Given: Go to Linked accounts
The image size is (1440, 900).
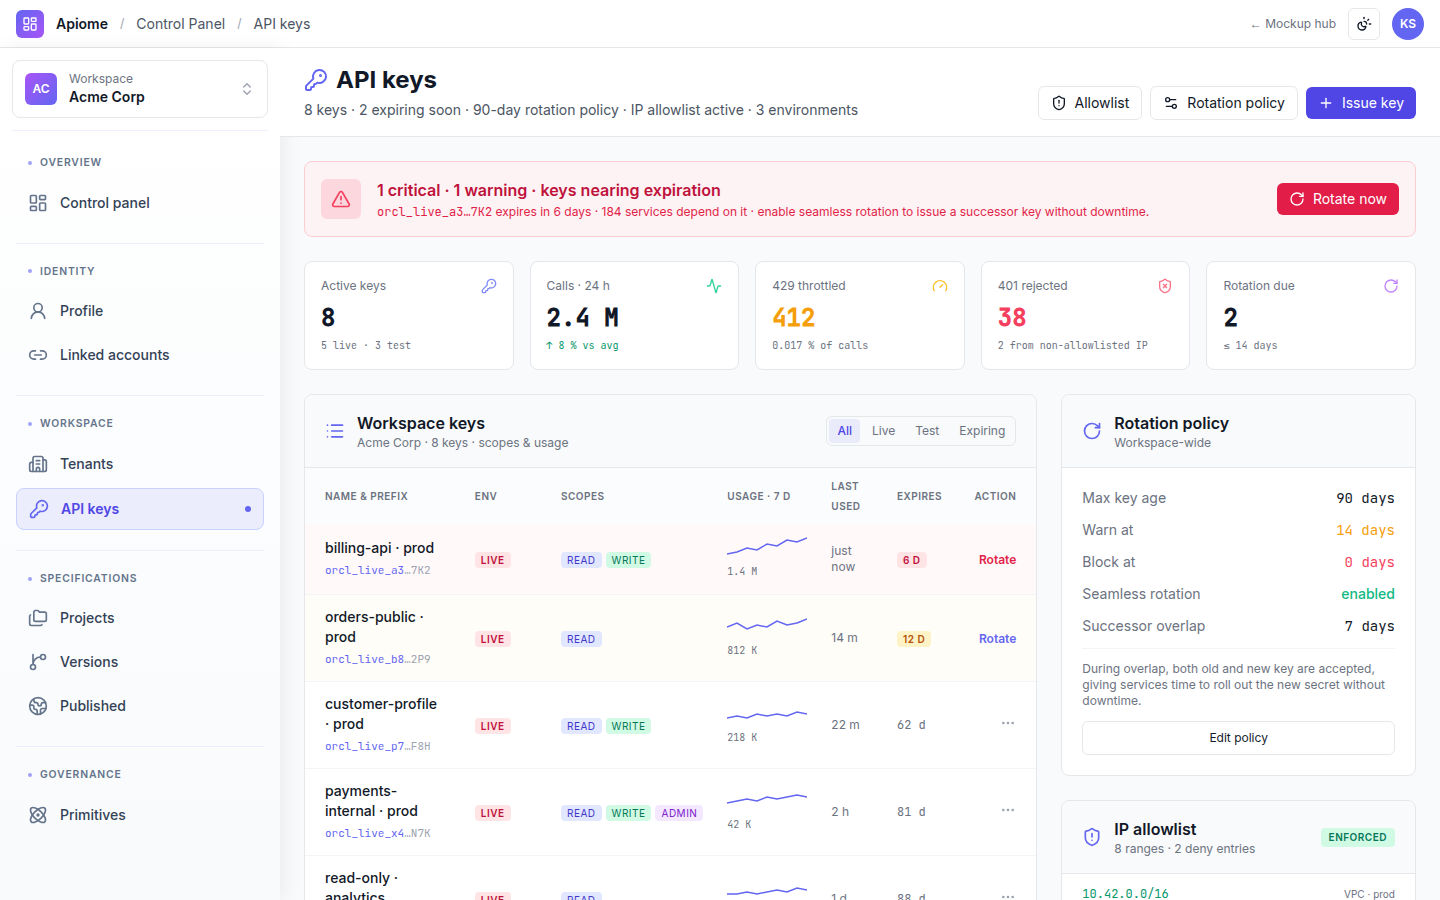Looking at the screenshot, I should tap(140, 355).
